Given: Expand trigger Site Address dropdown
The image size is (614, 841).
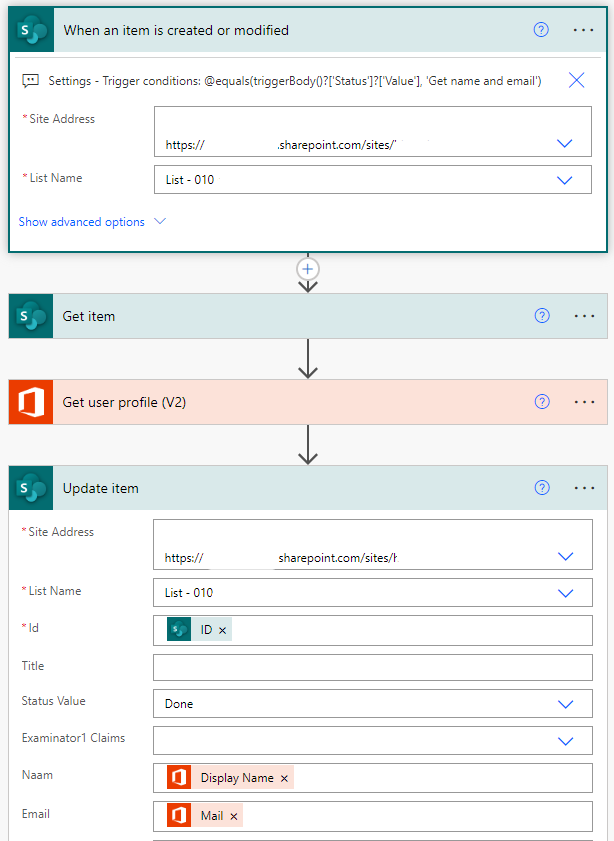Looking at the screenshot, I should coord(564,144).
